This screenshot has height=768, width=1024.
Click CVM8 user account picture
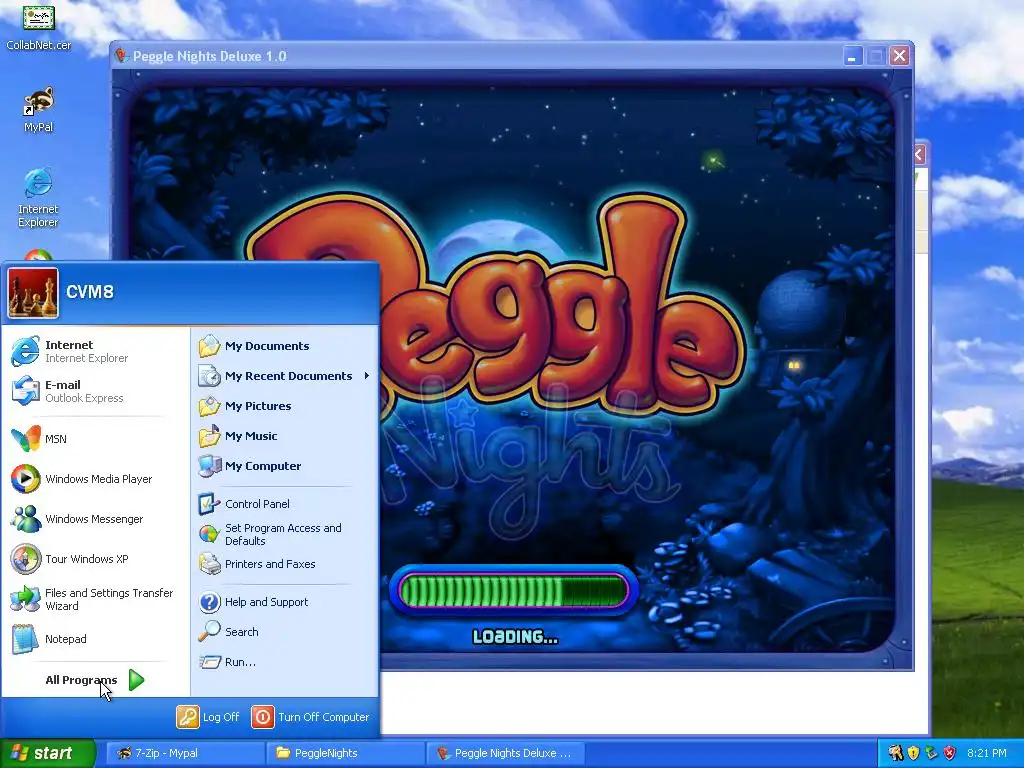(x=33, y=293)
